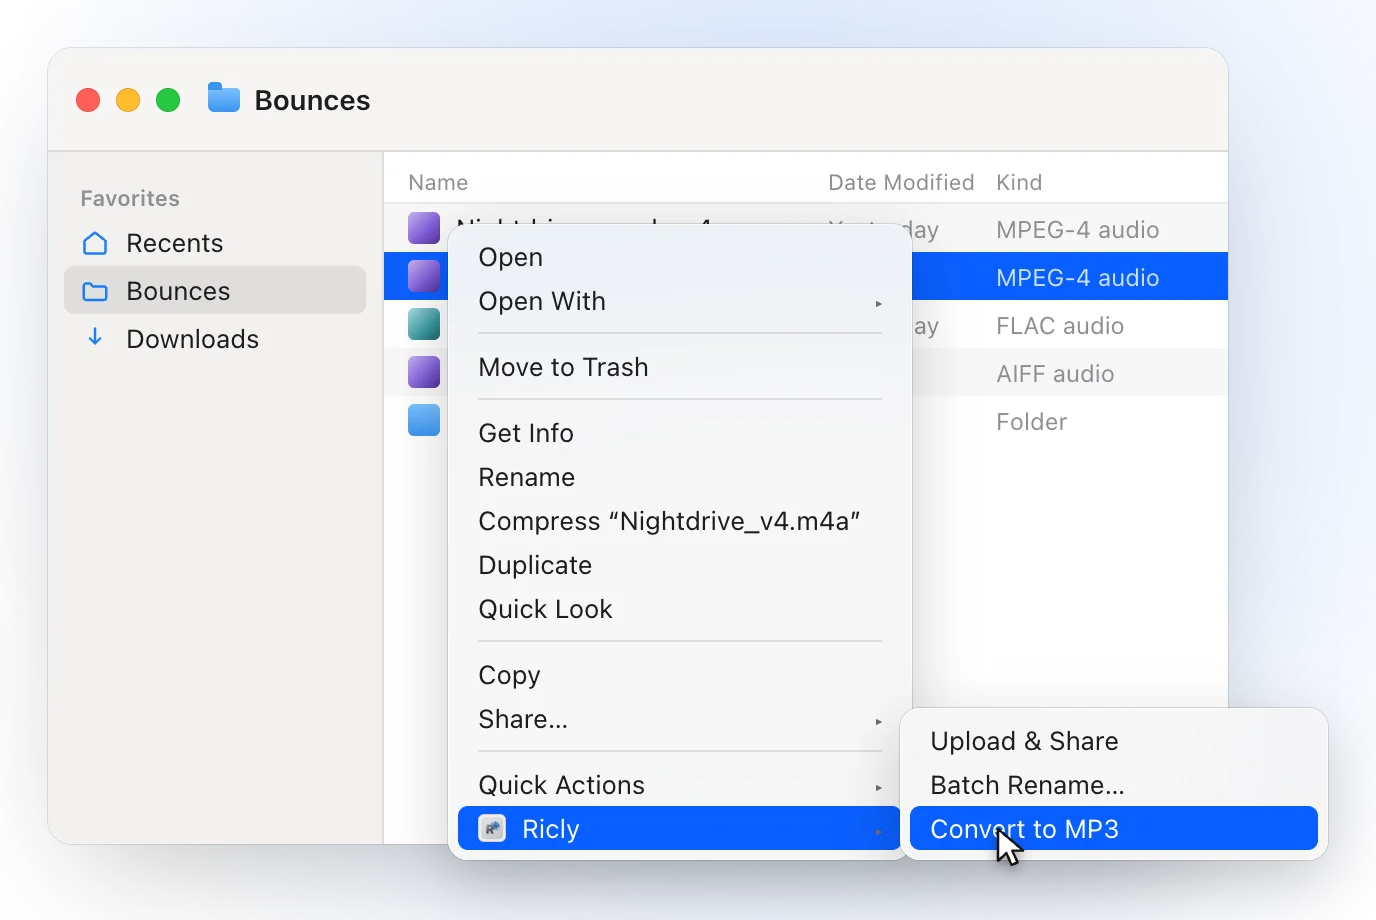Click the Downloads arrow icon in the sidebar
The image size is (1376, 920).
pos(95,337)
